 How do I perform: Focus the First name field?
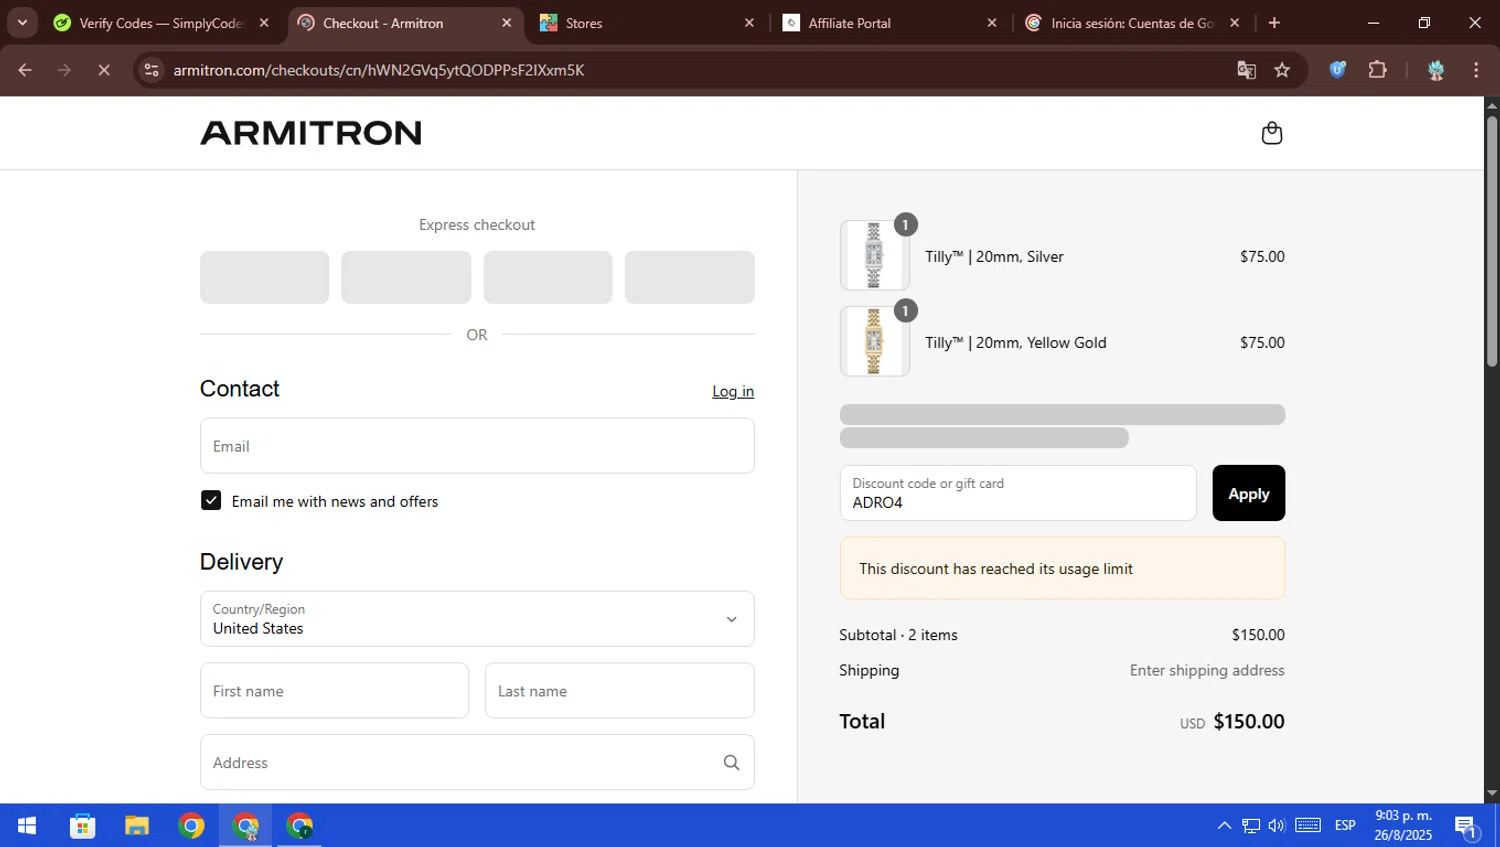(x=334, y=691)
